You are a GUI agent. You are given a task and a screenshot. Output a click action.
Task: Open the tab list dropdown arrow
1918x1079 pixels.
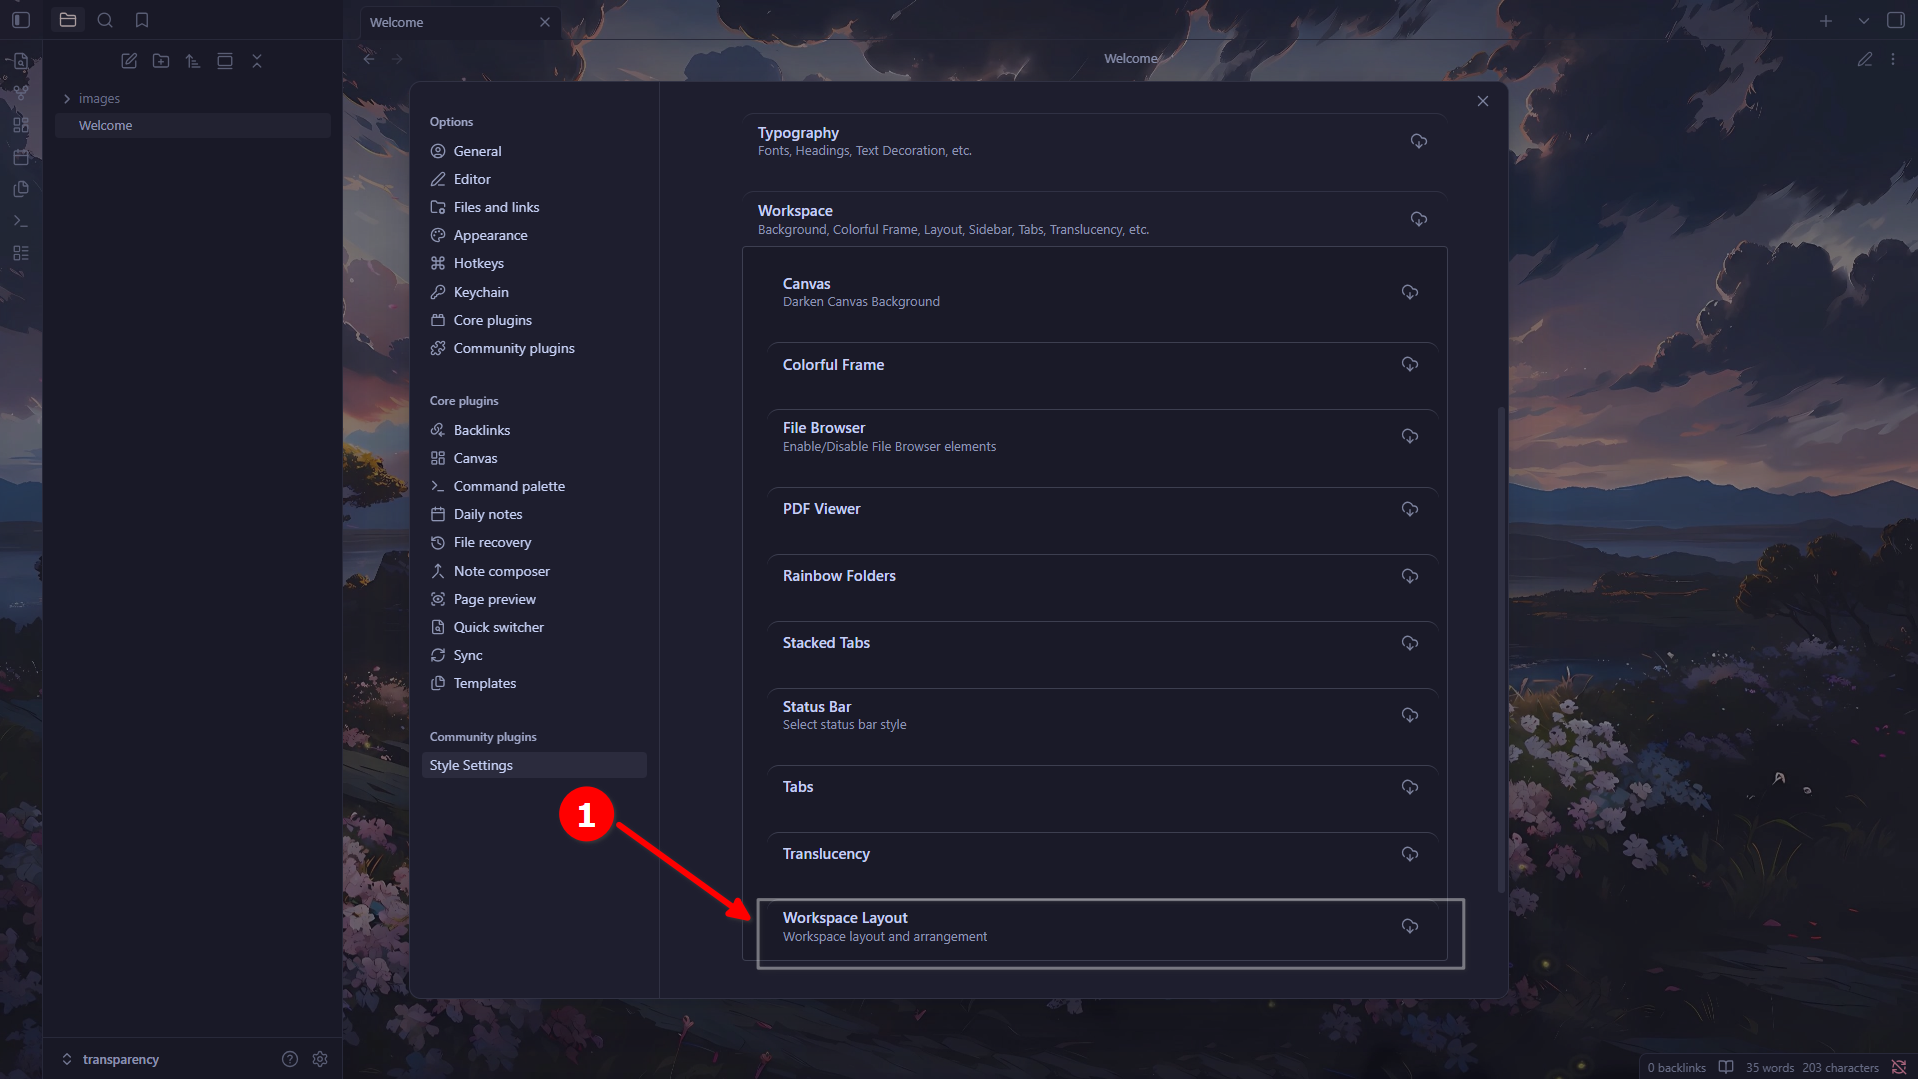click(x=1863, y=21)
